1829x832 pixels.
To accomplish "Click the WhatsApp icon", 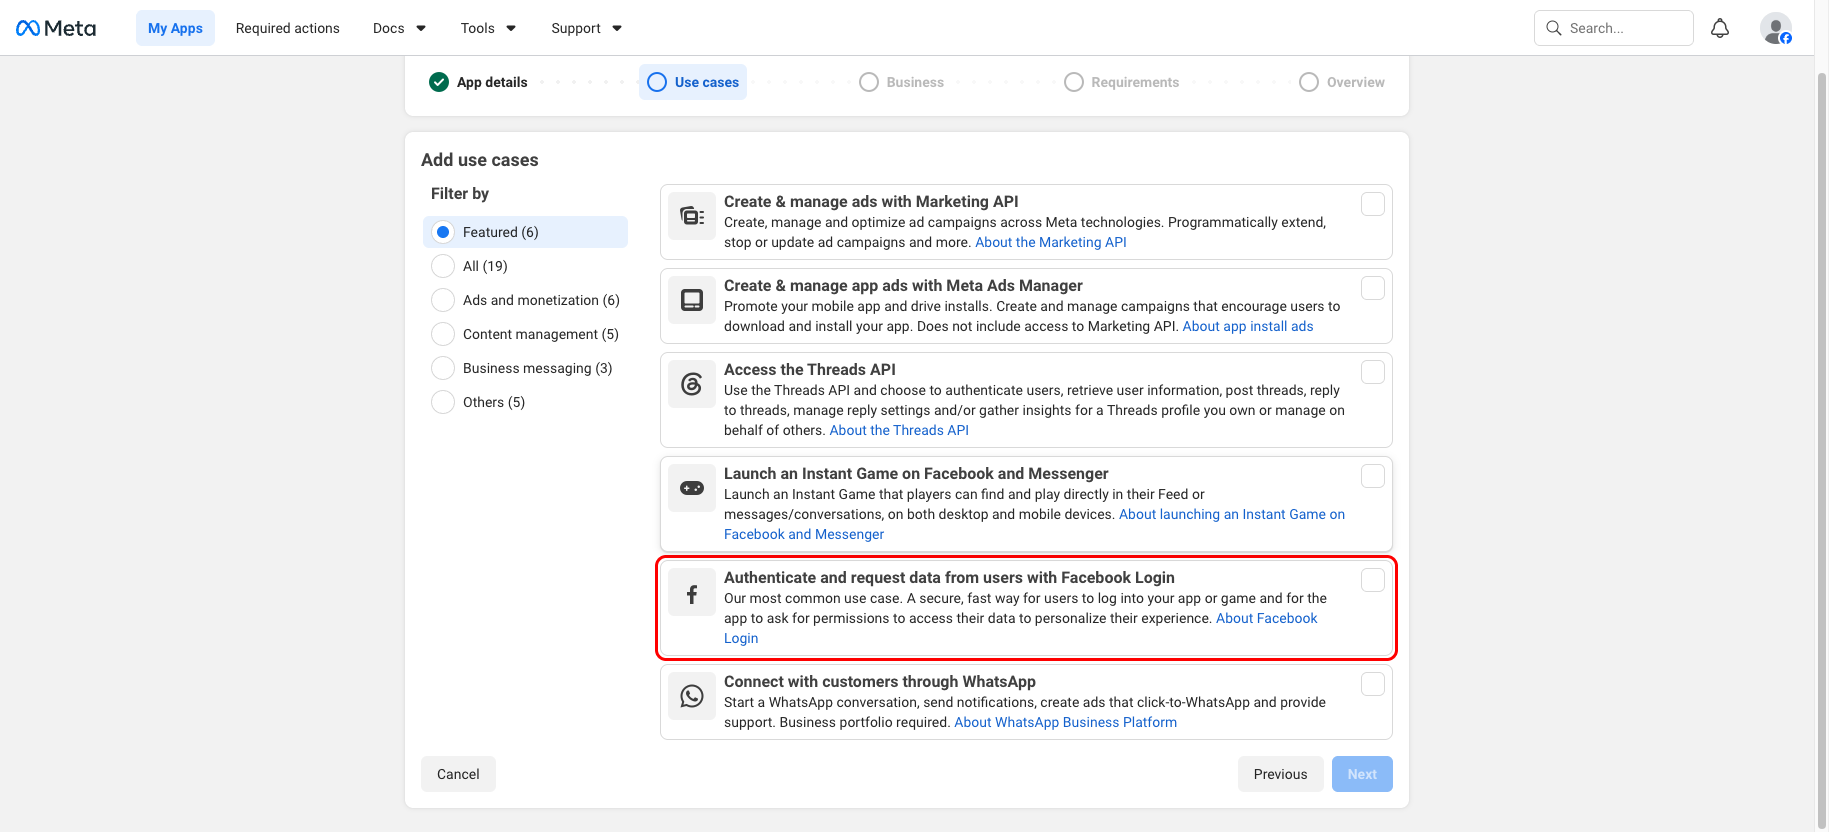I will click(692, 696).
